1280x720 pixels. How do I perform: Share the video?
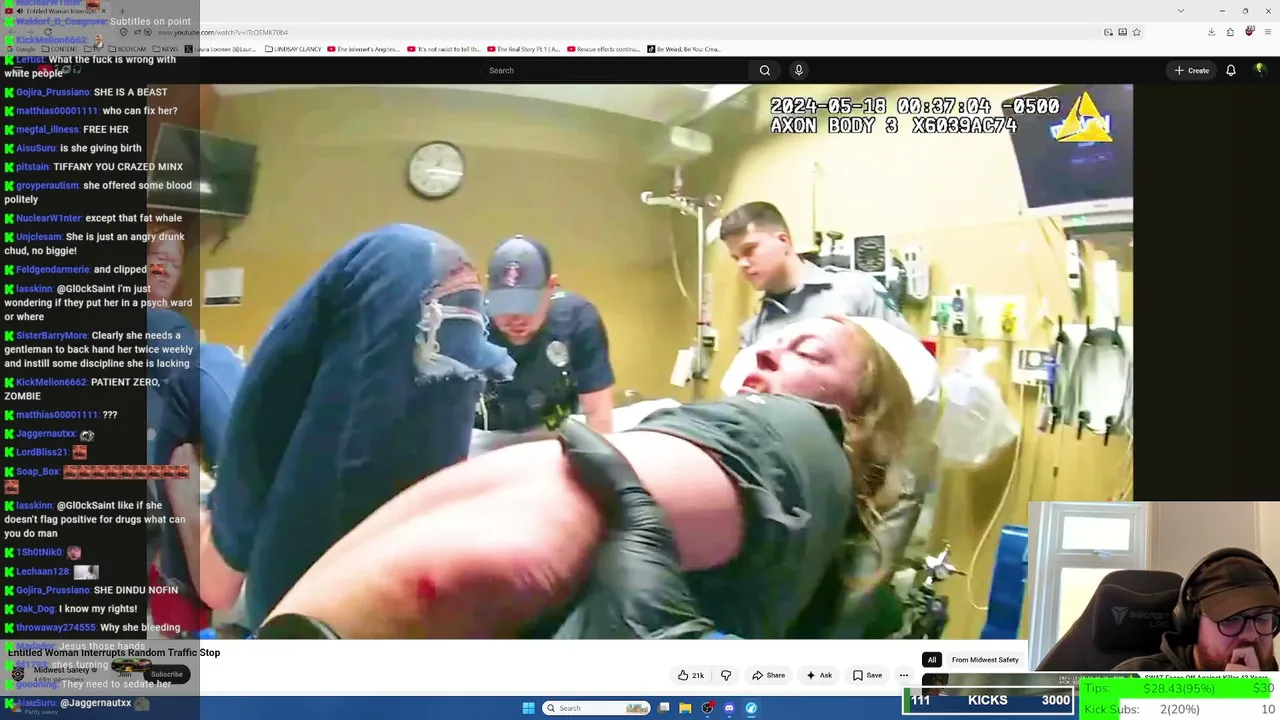coord(768,675)
